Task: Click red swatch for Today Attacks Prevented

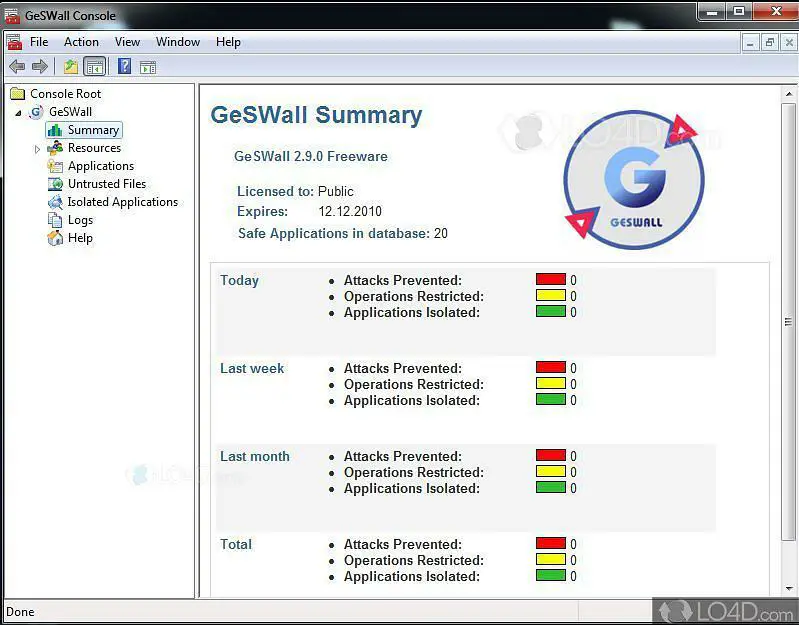Action: tap(551, 279)
